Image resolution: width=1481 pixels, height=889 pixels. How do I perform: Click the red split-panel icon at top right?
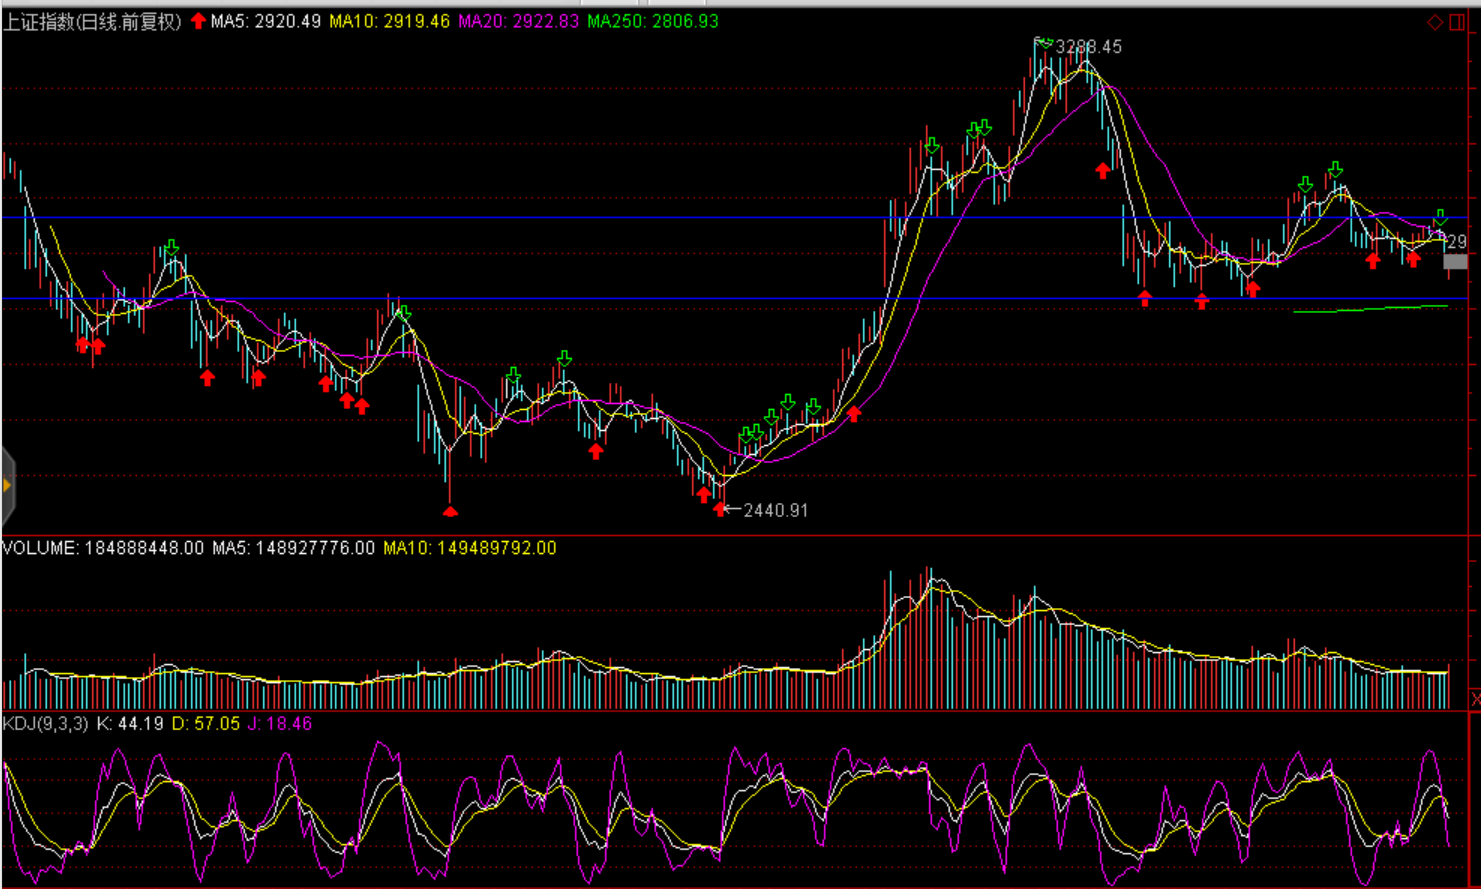1457,22
